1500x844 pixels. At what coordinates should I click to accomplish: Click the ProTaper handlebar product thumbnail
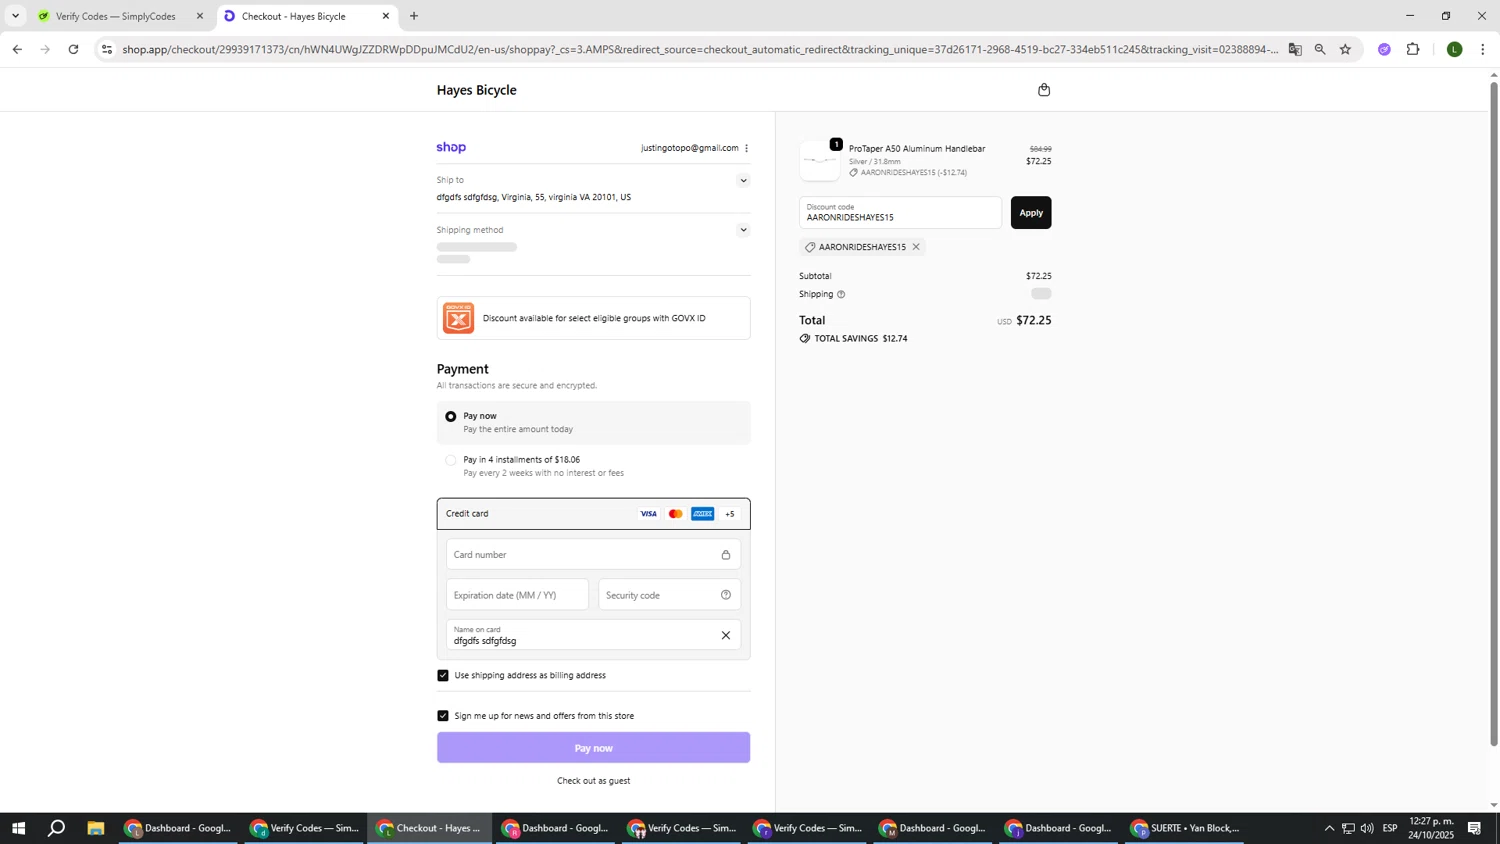coord(820,161)
